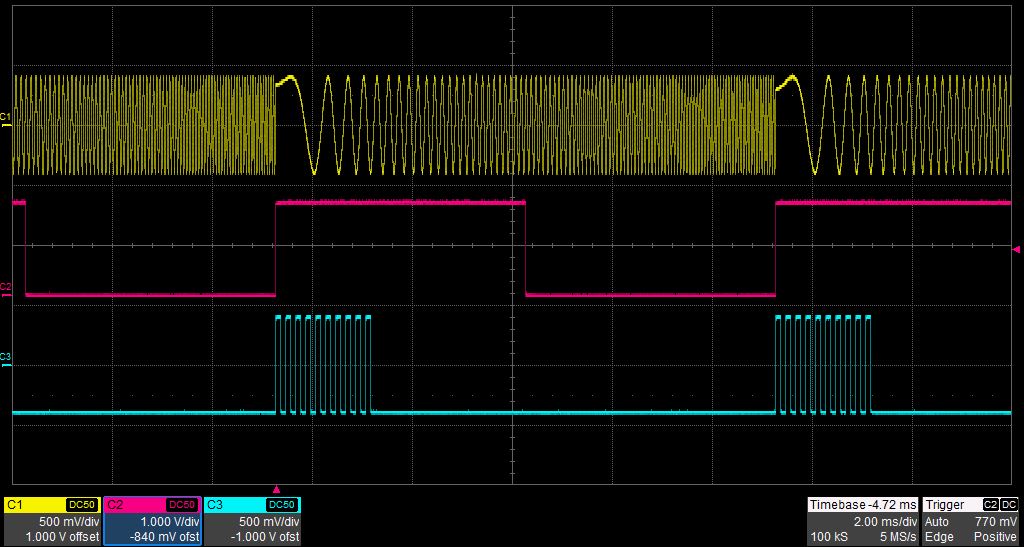The height and width of the screenshot is (547, 1024).
Task: Open the C1 channel descriptor box
Action: (x=52, y=521)
